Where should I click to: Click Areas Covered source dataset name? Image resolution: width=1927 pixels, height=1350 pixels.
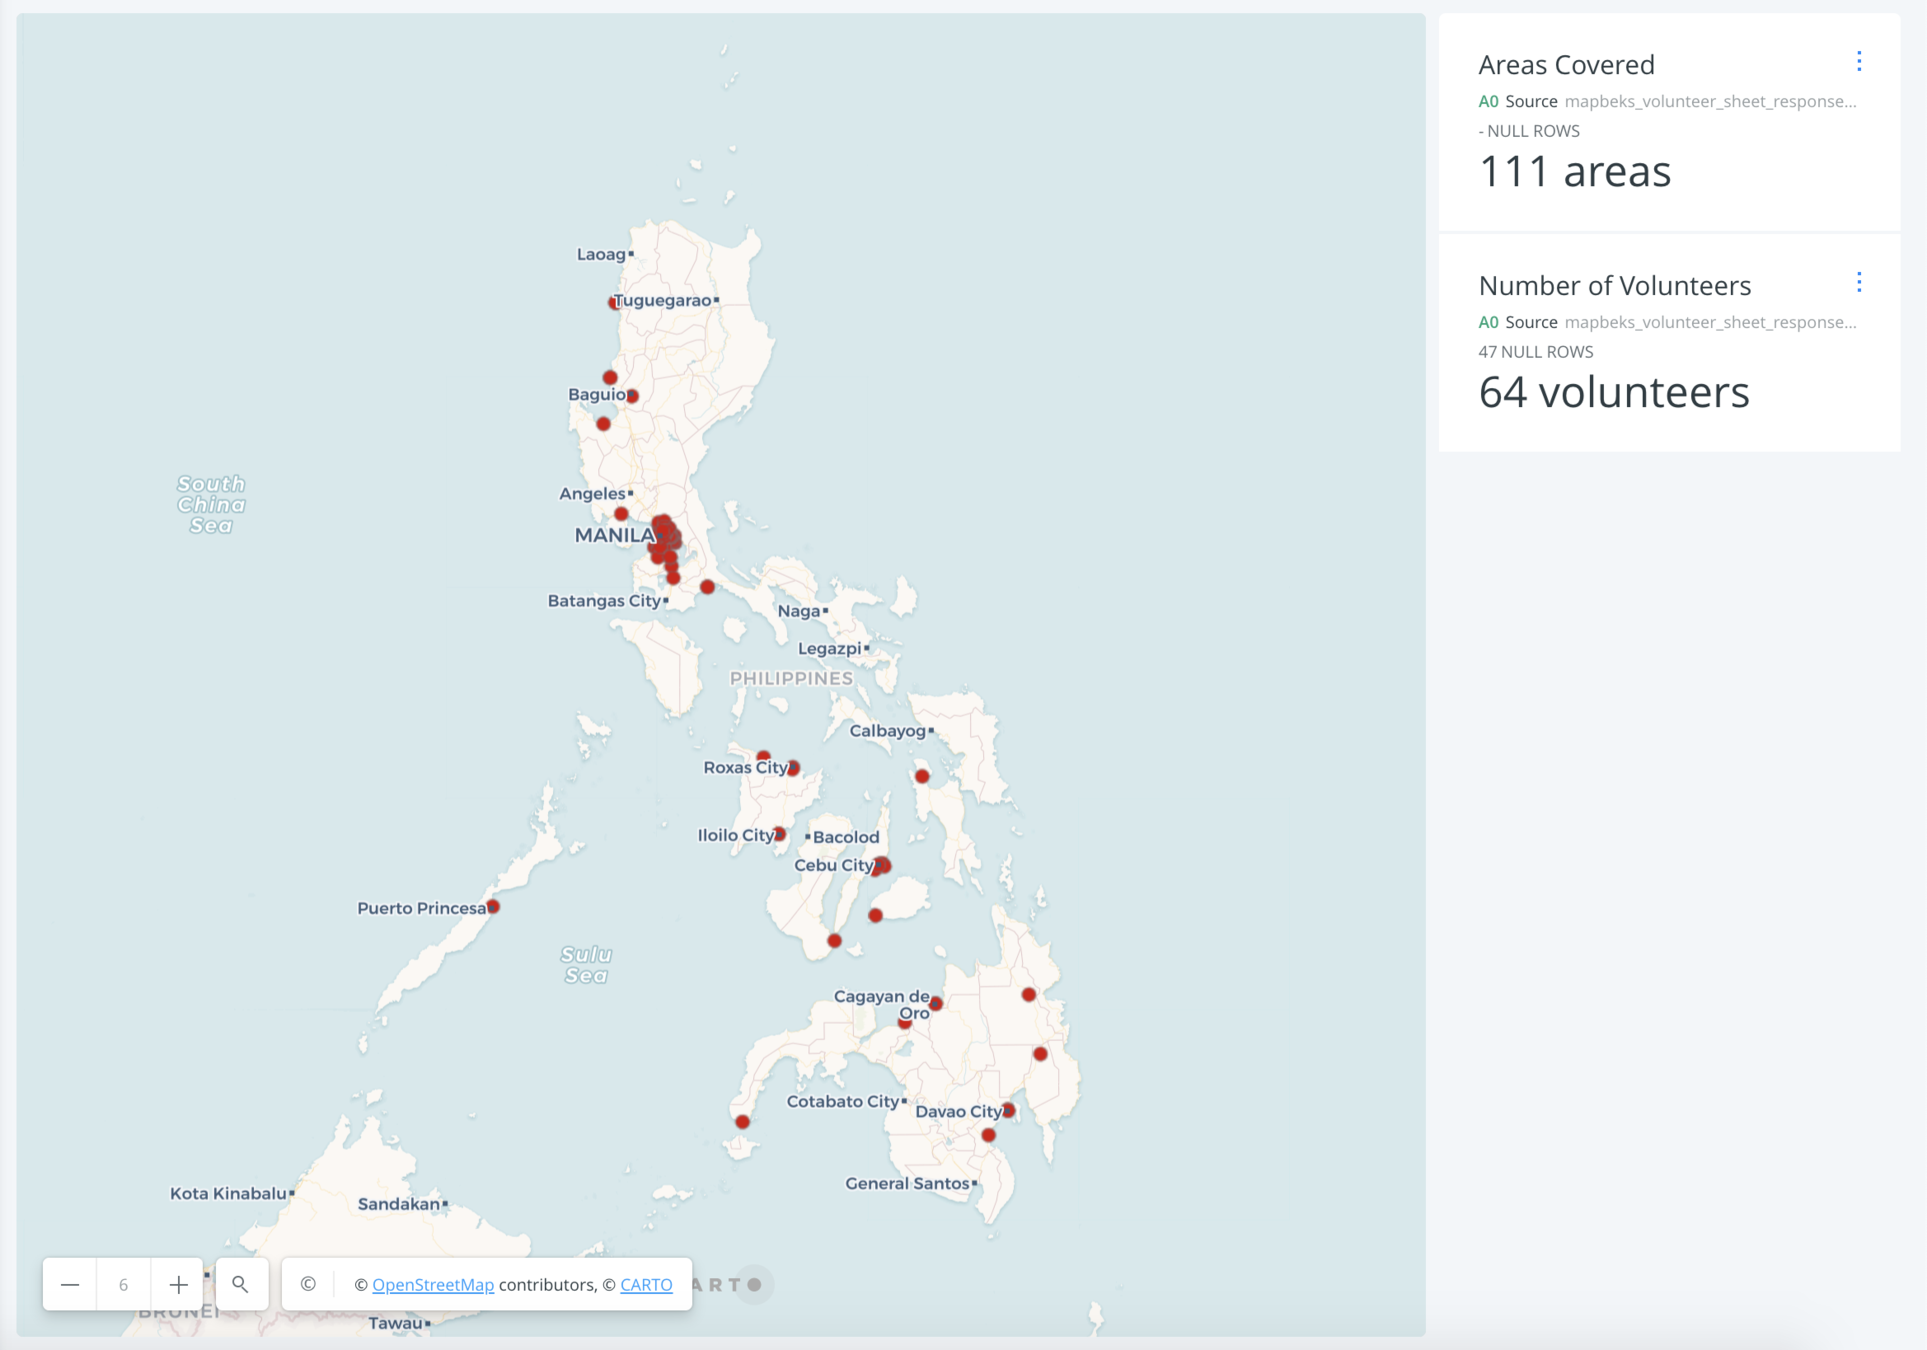(x=1709, y=101)
